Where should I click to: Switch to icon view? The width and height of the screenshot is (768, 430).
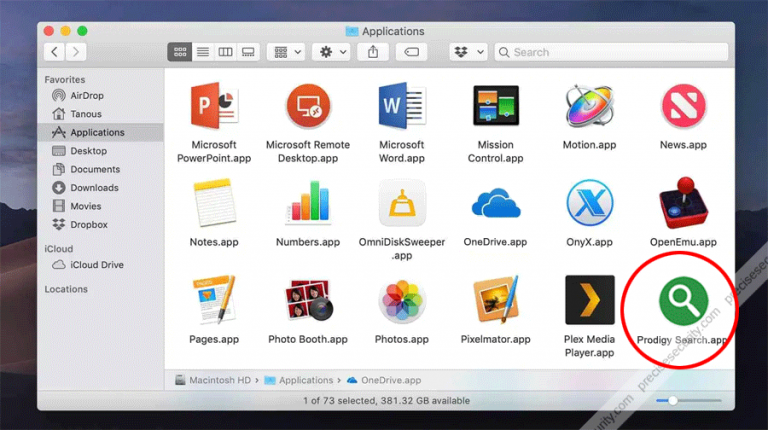[x=180, y=52]
